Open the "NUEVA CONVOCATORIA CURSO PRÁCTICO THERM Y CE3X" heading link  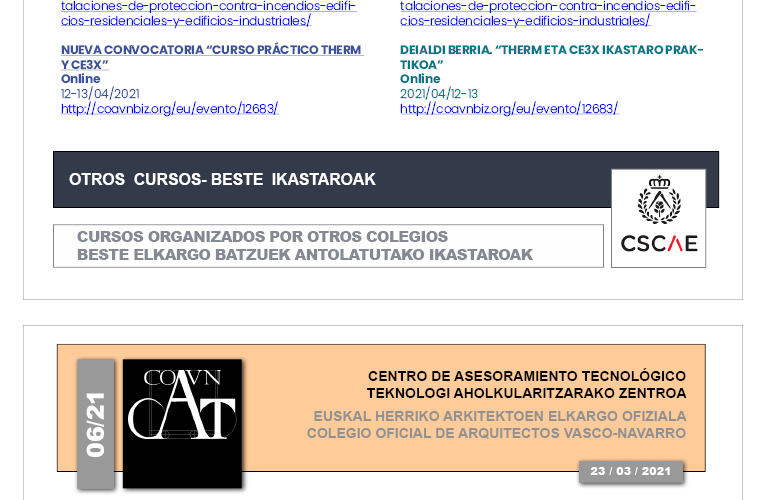pos(212,57)
